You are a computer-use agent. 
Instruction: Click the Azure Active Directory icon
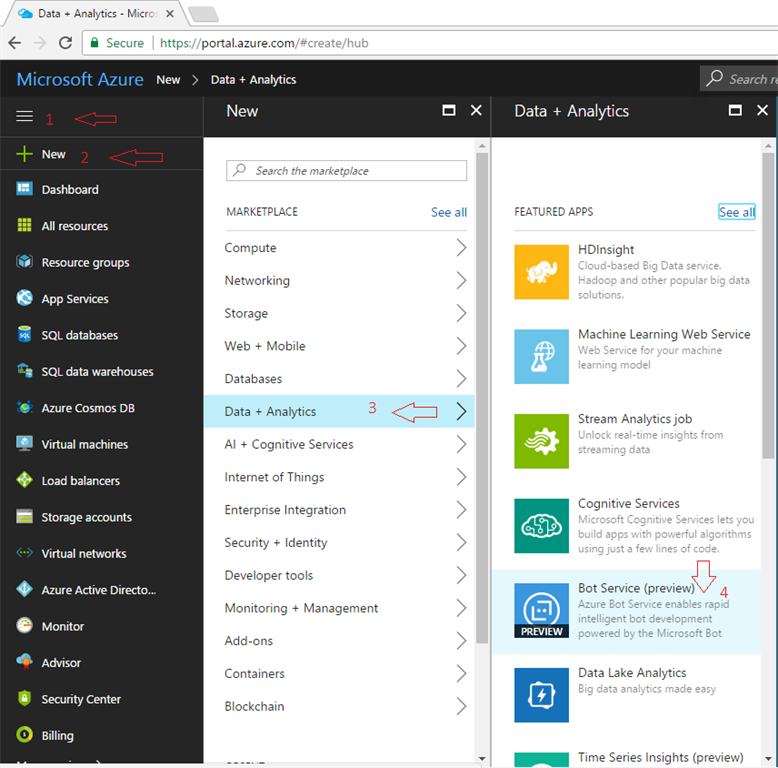click(24, 589)
